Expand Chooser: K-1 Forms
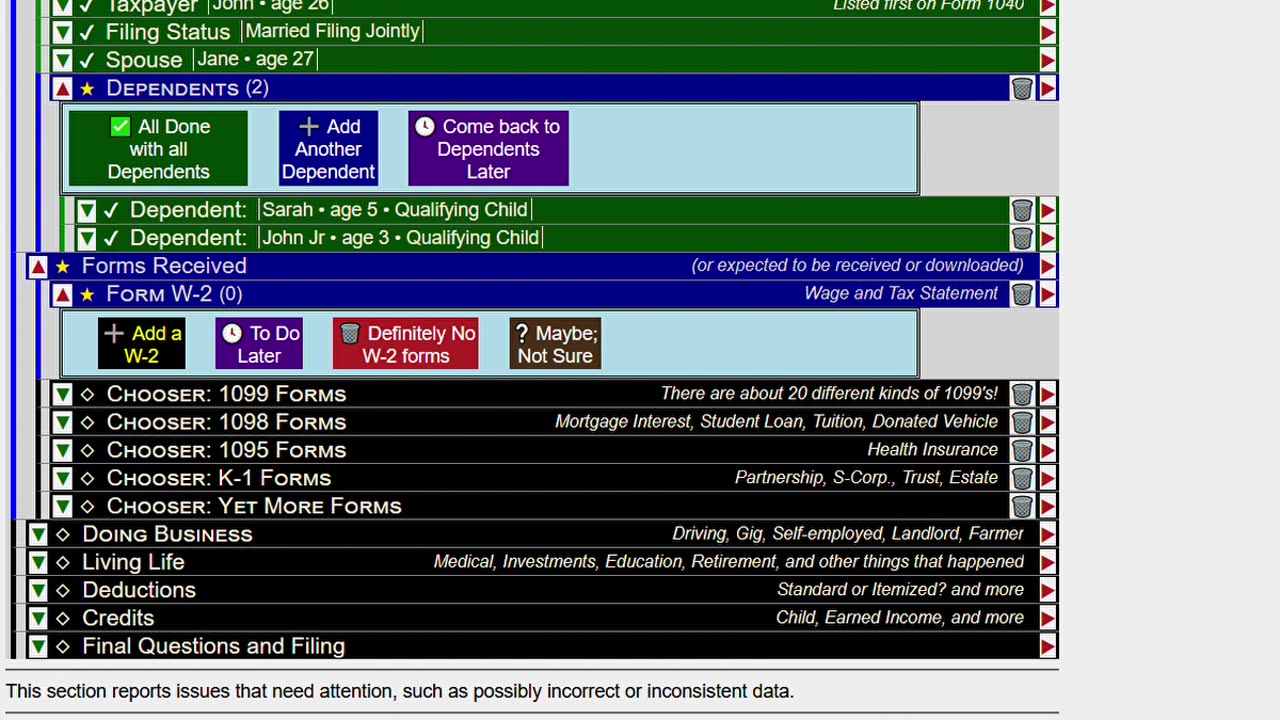1280x720 pixels. point(62,478)
